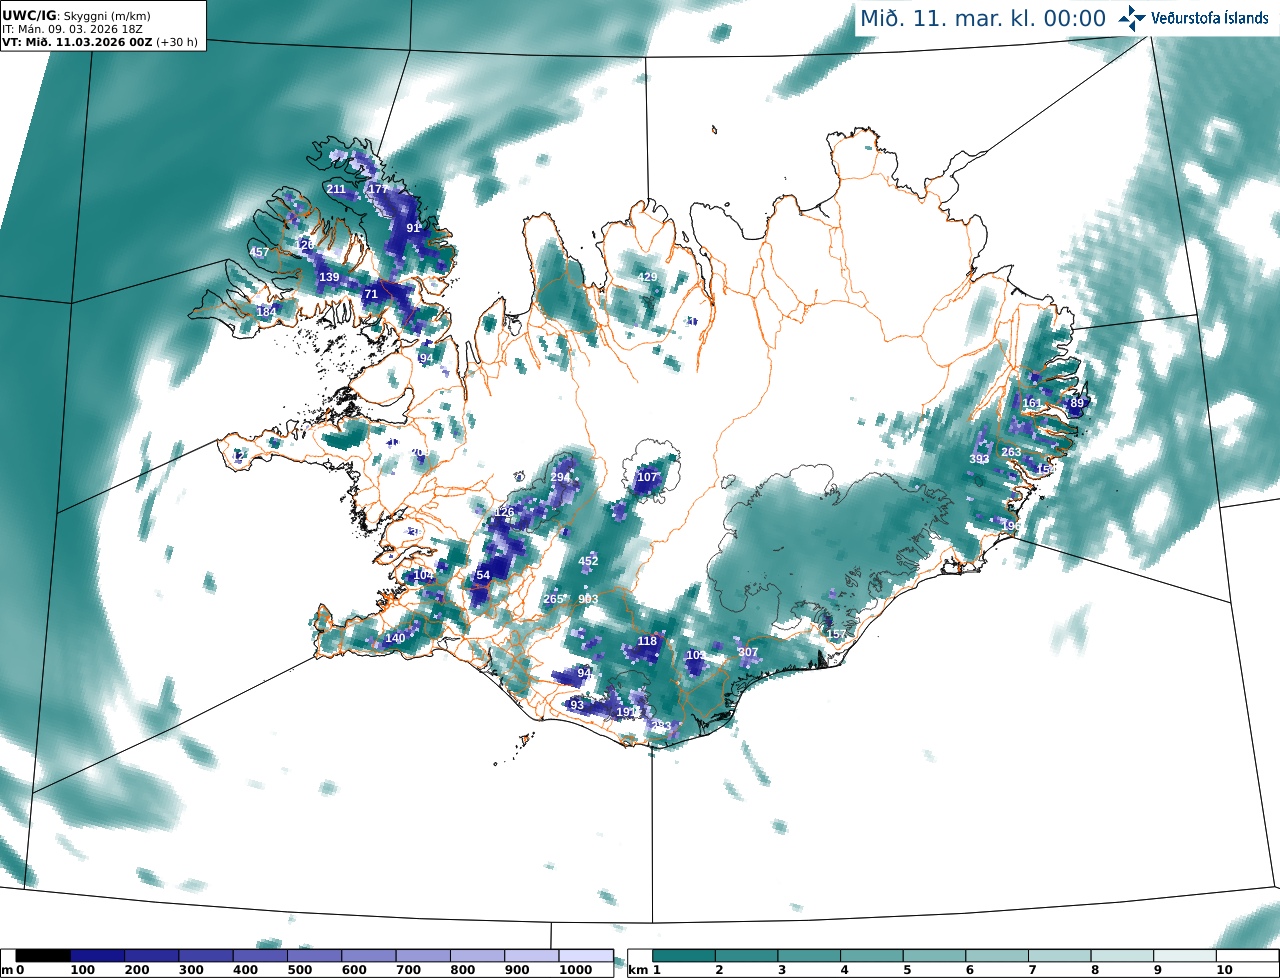The image size is (1280, 978).
Task: Click the 'VT: Mið. 11.03.2026 00Z (+30 h)' line
Action: [98, 42]
